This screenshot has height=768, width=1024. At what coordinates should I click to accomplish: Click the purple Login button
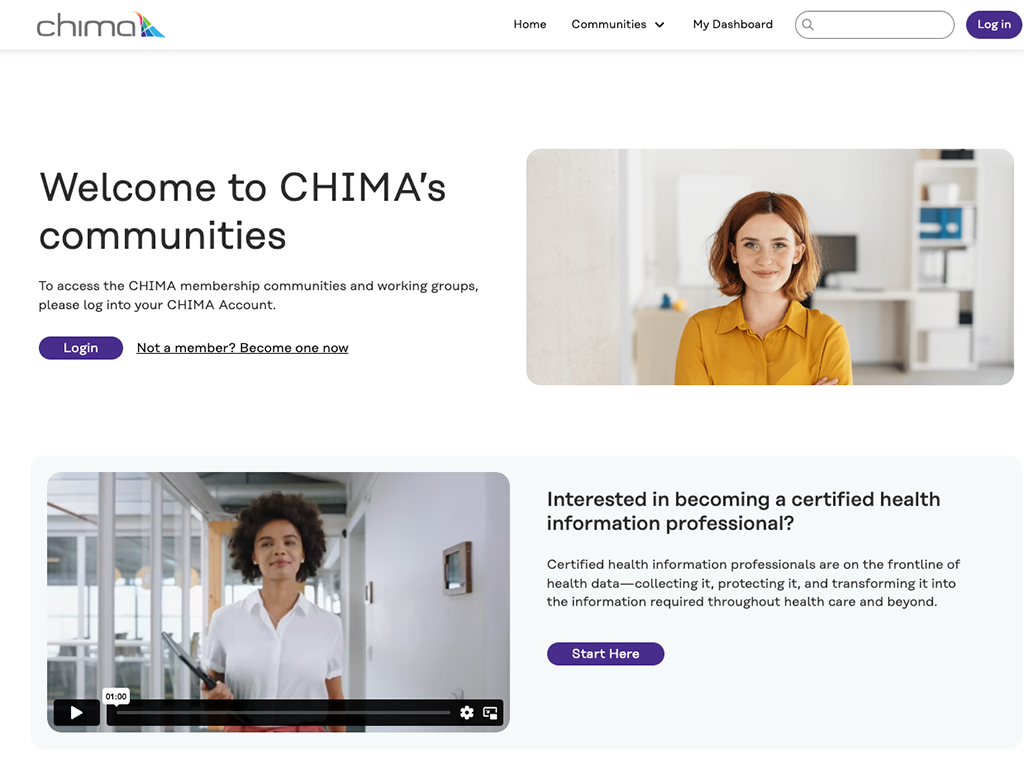coord(81,348)
